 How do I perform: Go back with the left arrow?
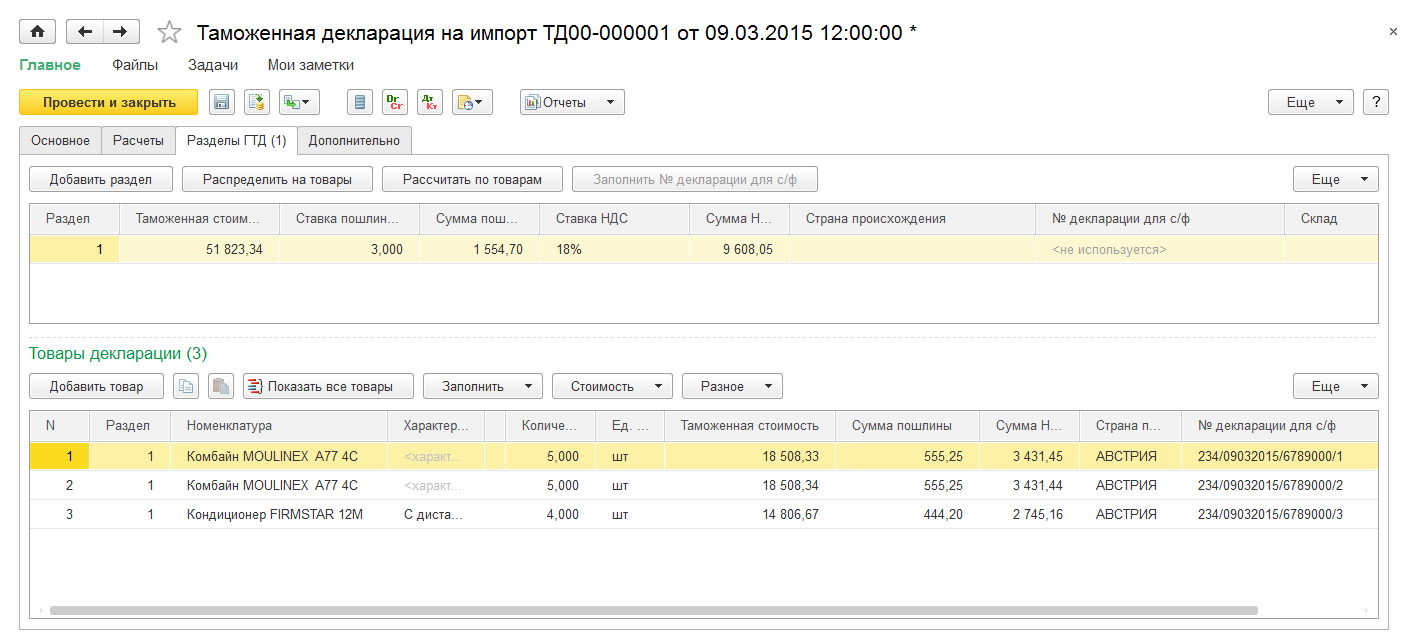coord(85,32)
